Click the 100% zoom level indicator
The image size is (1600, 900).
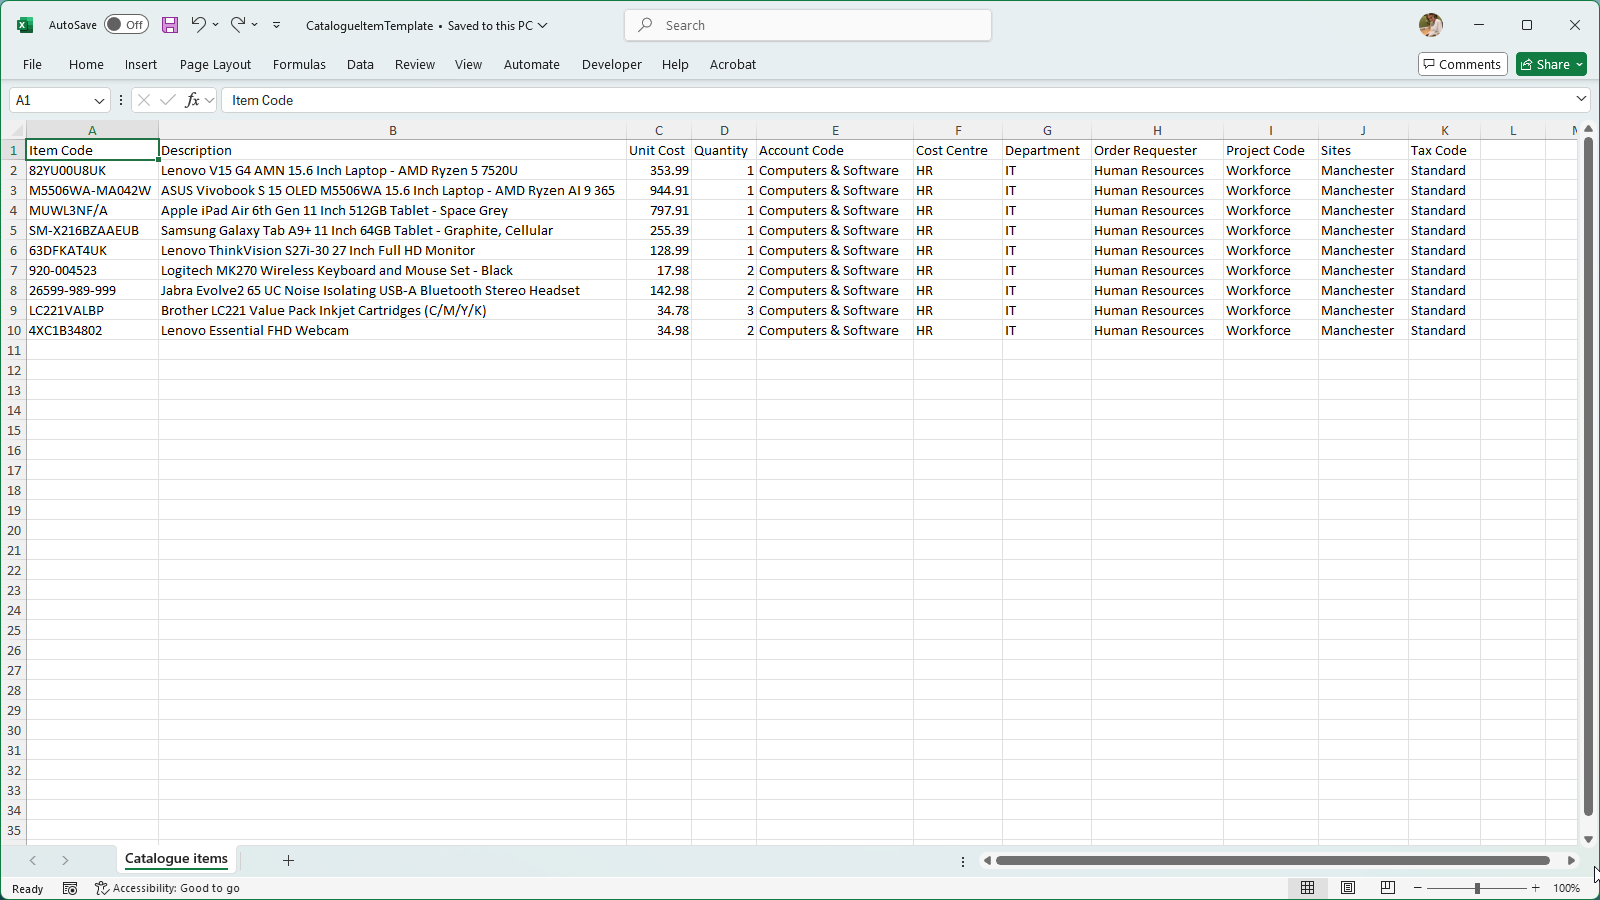(x=1566, y=888)
